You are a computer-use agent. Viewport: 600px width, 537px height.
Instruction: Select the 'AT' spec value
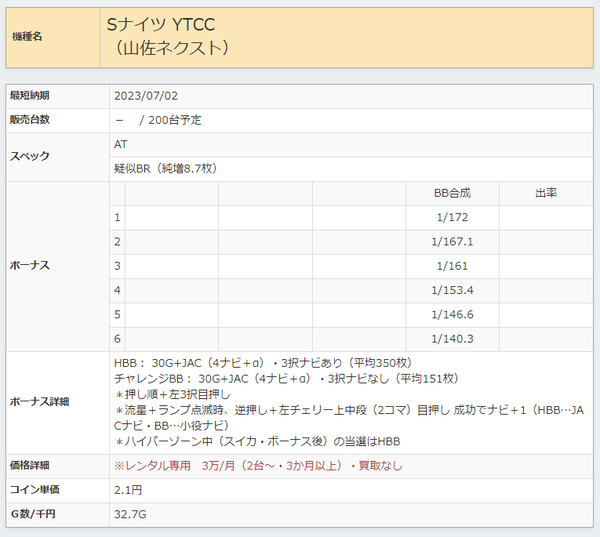(x=121, y=144)
